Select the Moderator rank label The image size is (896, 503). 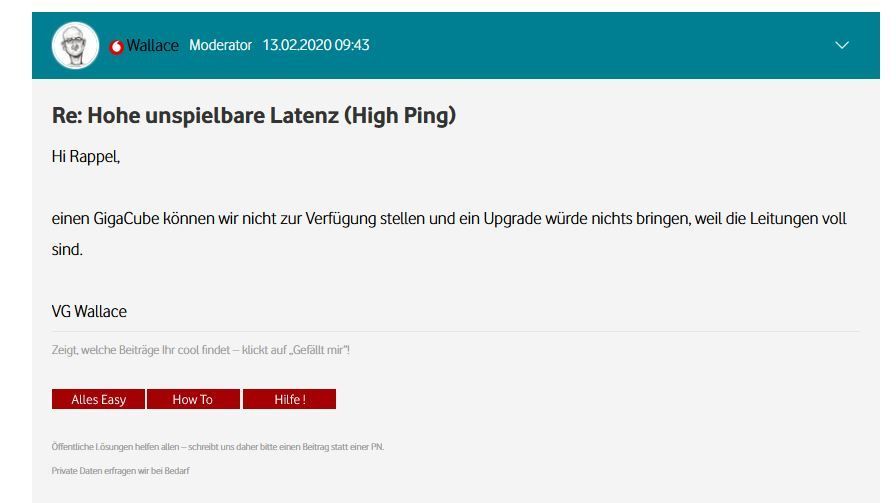tap(220, 45)
